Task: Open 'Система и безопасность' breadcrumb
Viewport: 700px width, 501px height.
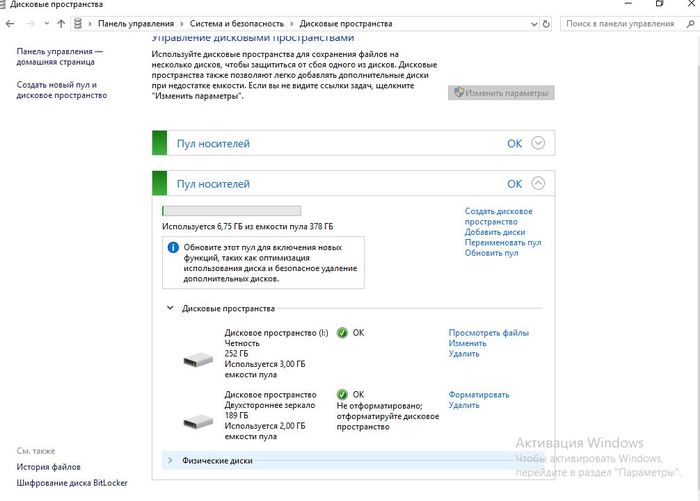Action: tap(237, 24)
